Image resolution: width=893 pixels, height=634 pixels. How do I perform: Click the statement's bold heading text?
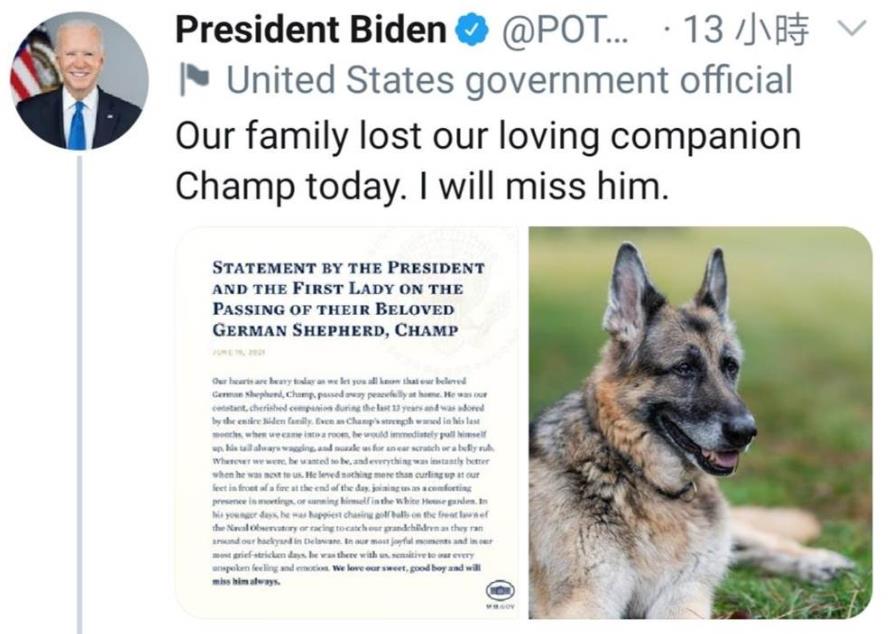click(x=348, y=298)
